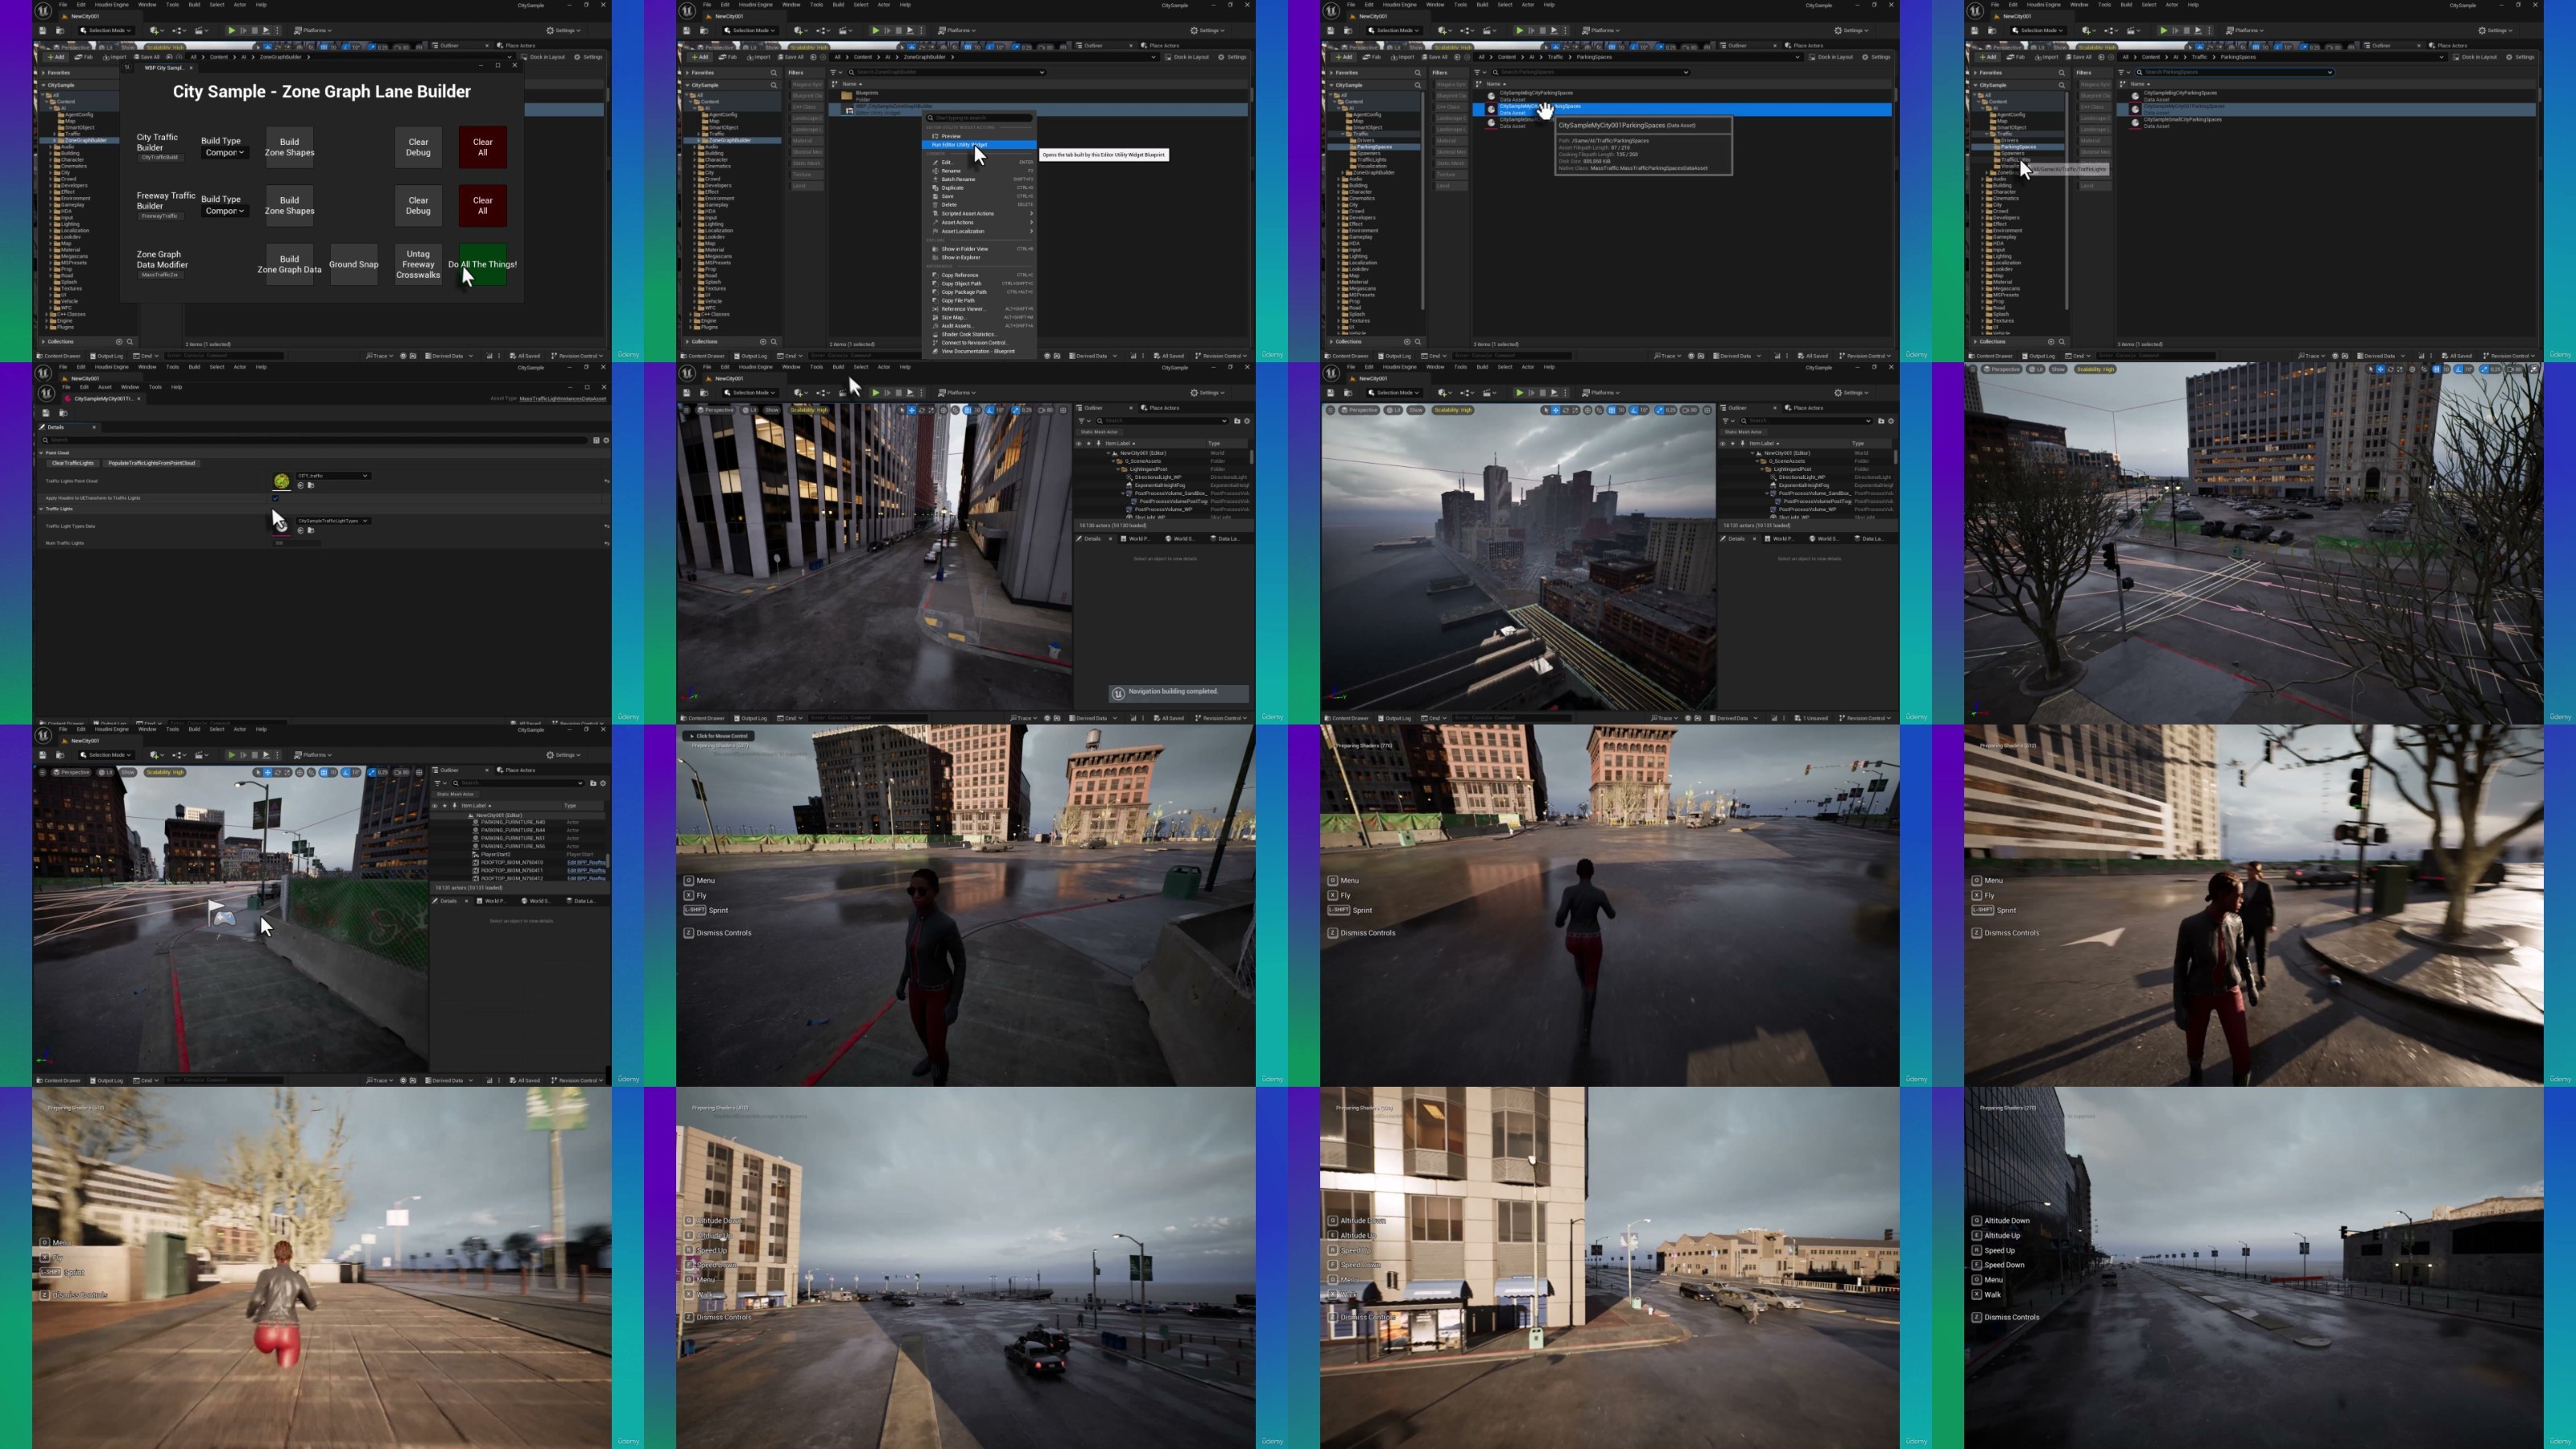Click the Build Zone Graph Data button
2576x1449 pixels.
(290, 265)
